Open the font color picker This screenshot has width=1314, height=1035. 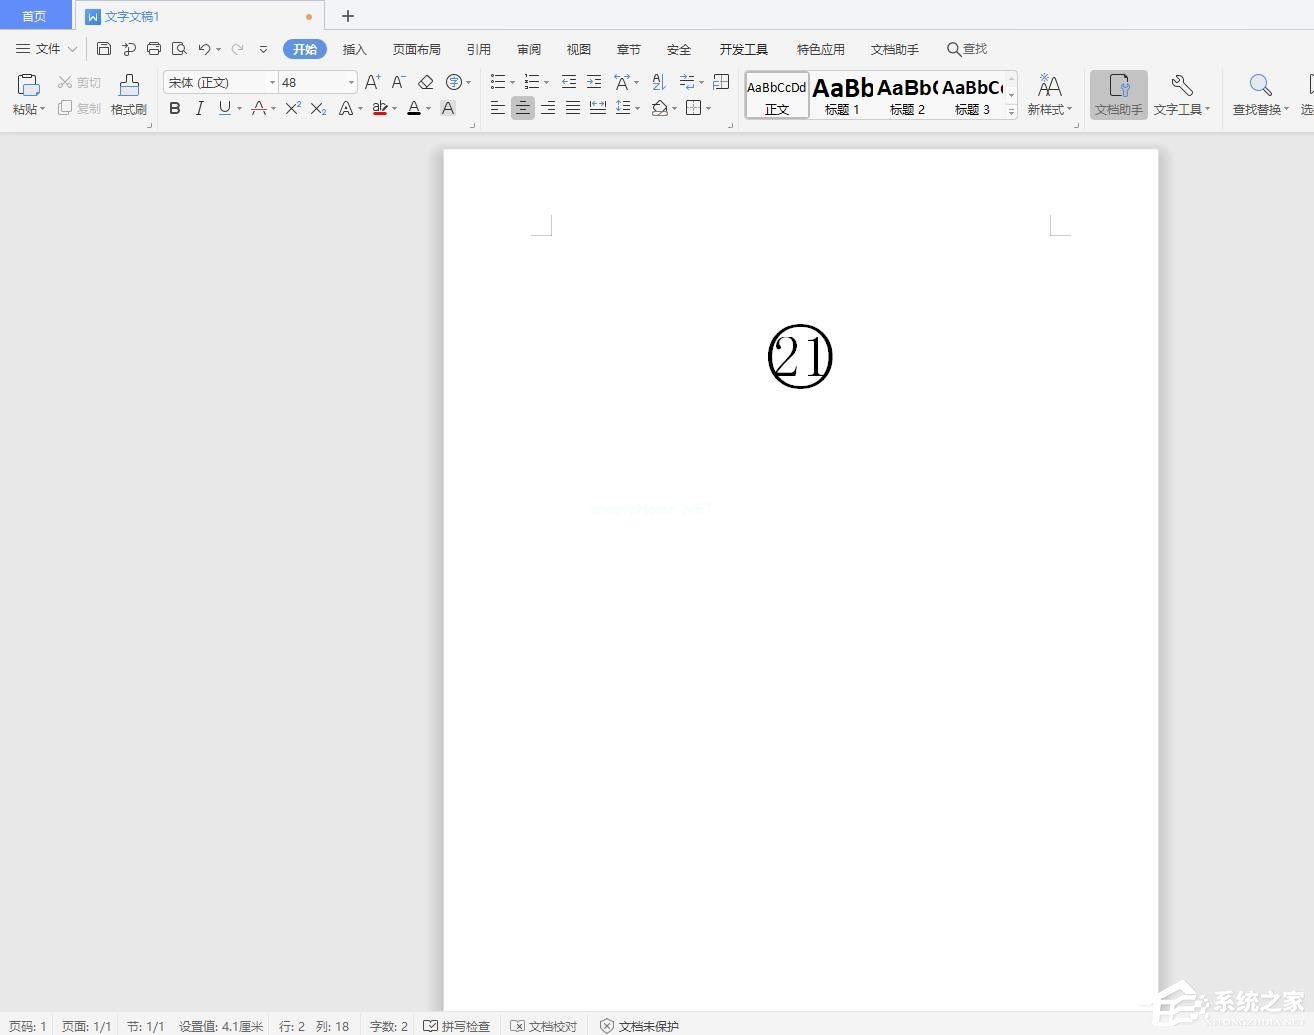pos(414,108)
